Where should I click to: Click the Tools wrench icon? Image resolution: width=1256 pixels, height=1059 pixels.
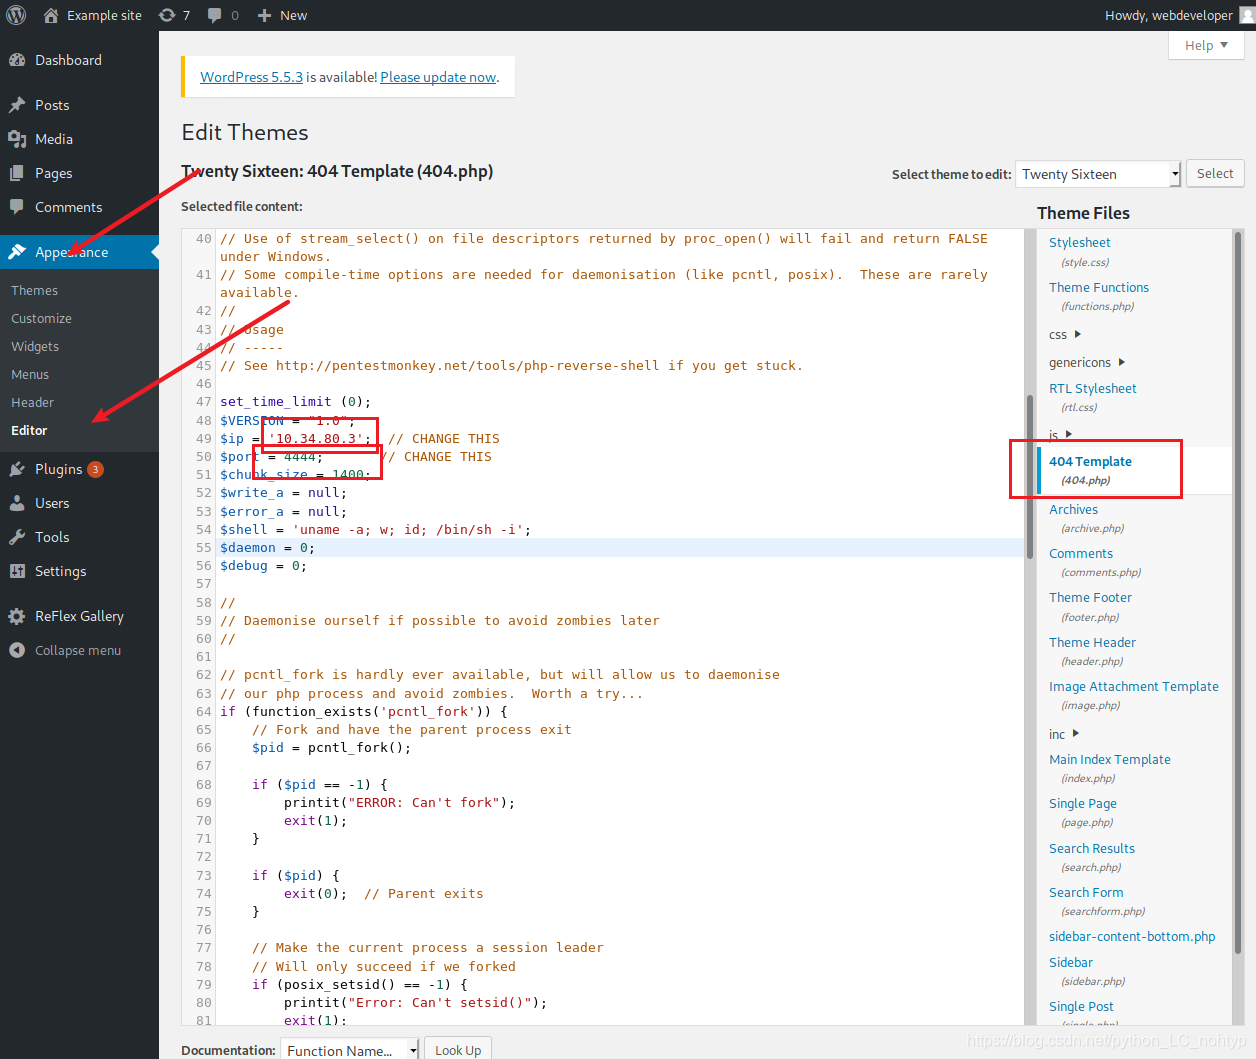tap(17, 537)
